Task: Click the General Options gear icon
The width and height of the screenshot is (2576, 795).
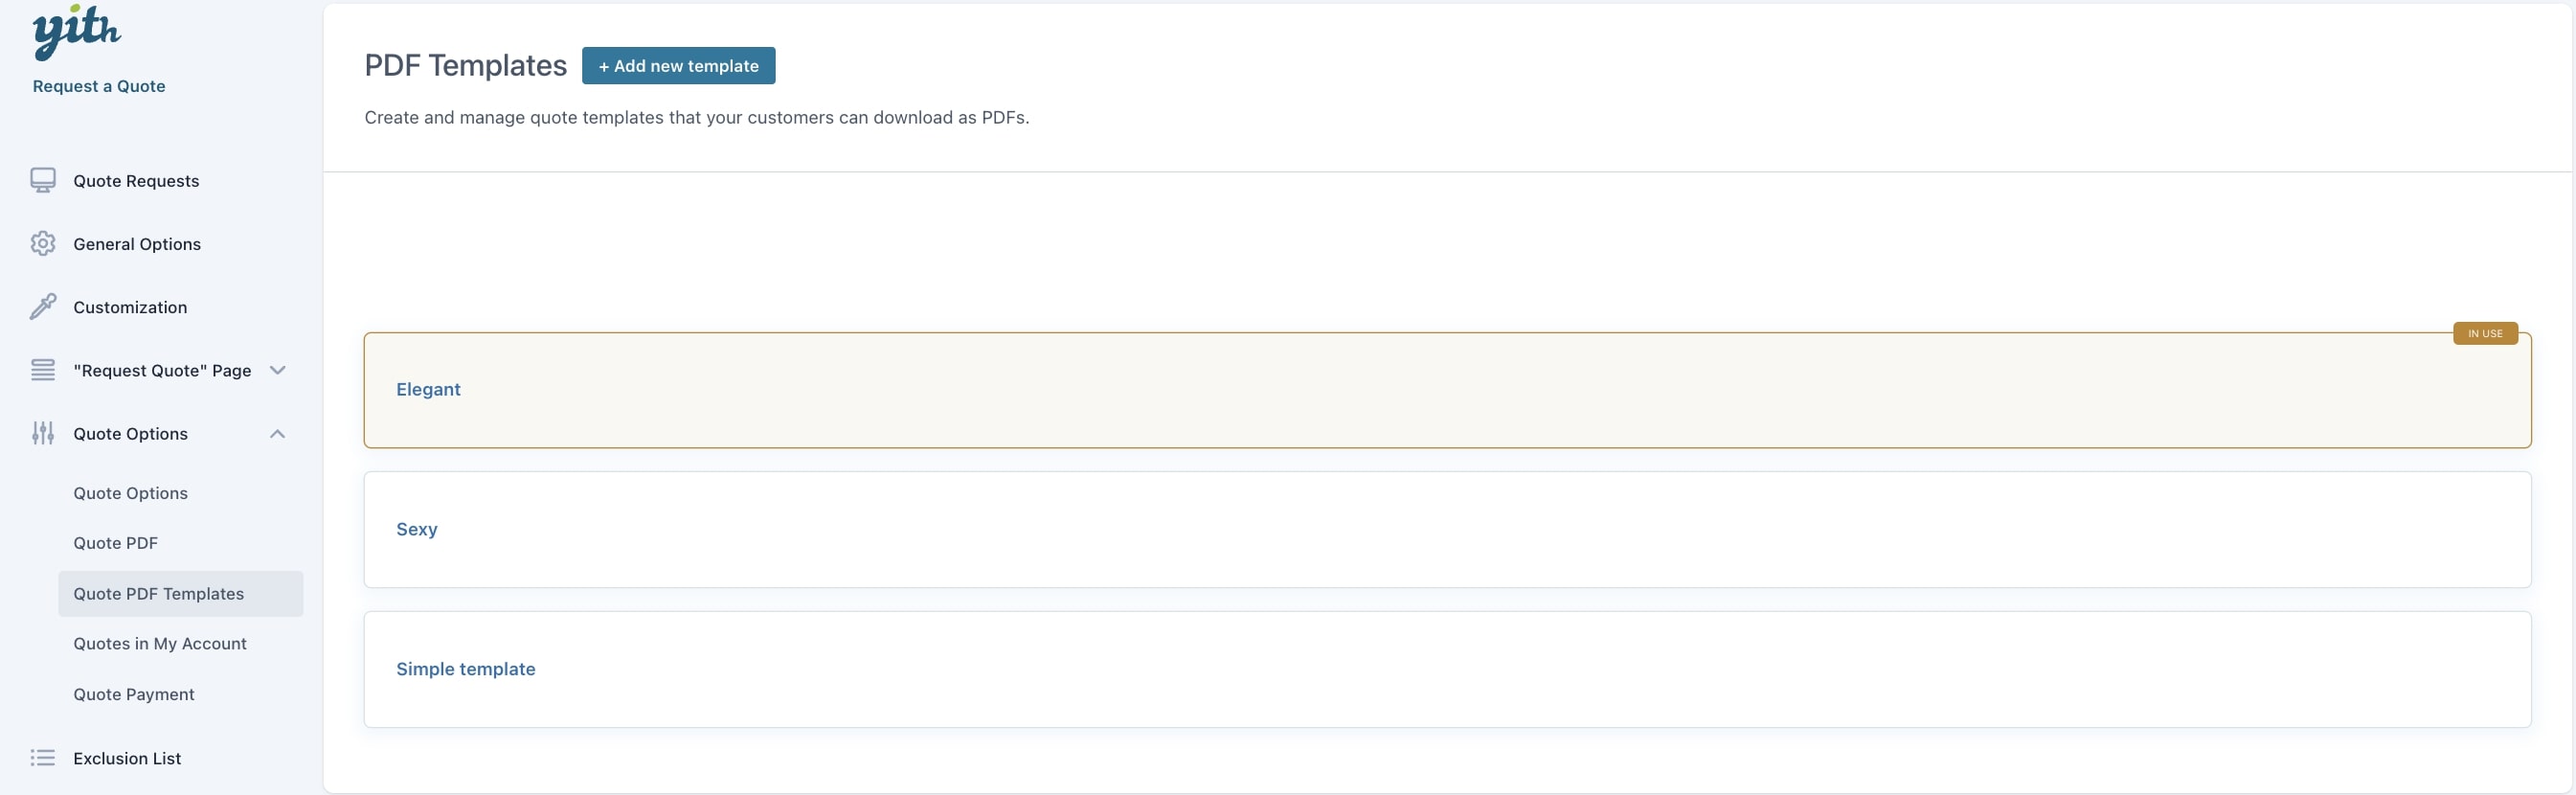Action: pos(43,244)
